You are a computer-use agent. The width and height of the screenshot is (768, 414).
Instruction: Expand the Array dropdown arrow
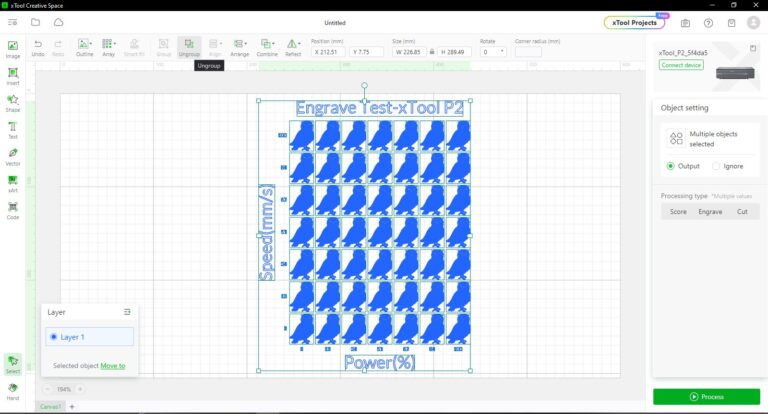pos(114,44)
